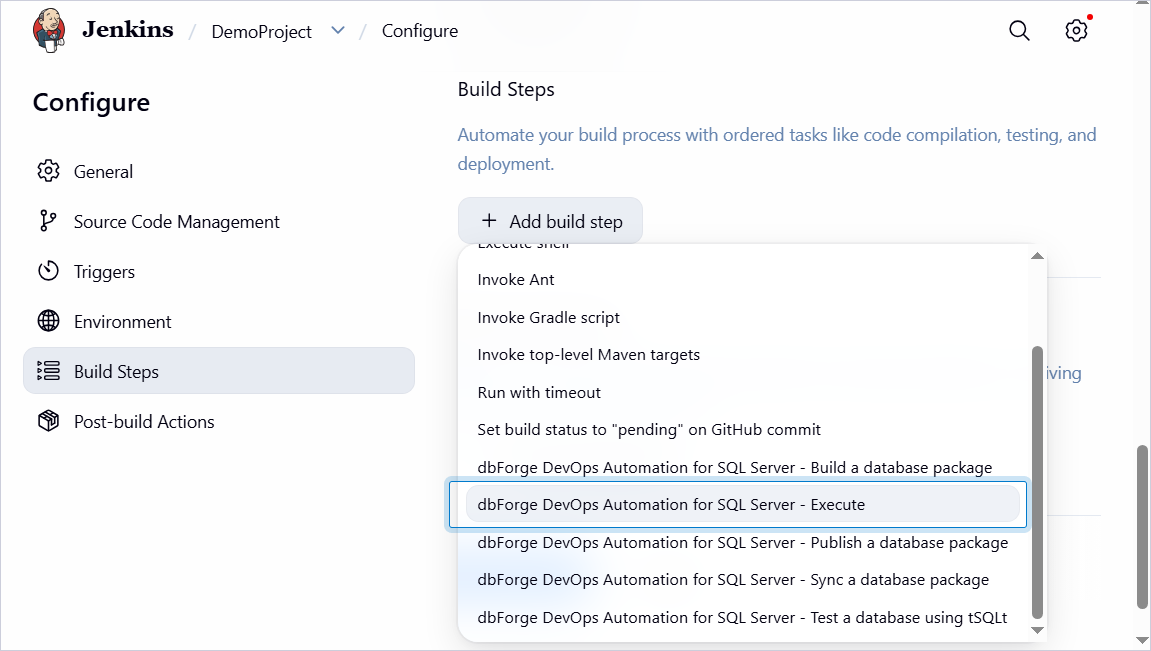The width and height of the screenshot is (1151, 651).
Task: Select Invoke Ant build step
Action: click(743, 280)
